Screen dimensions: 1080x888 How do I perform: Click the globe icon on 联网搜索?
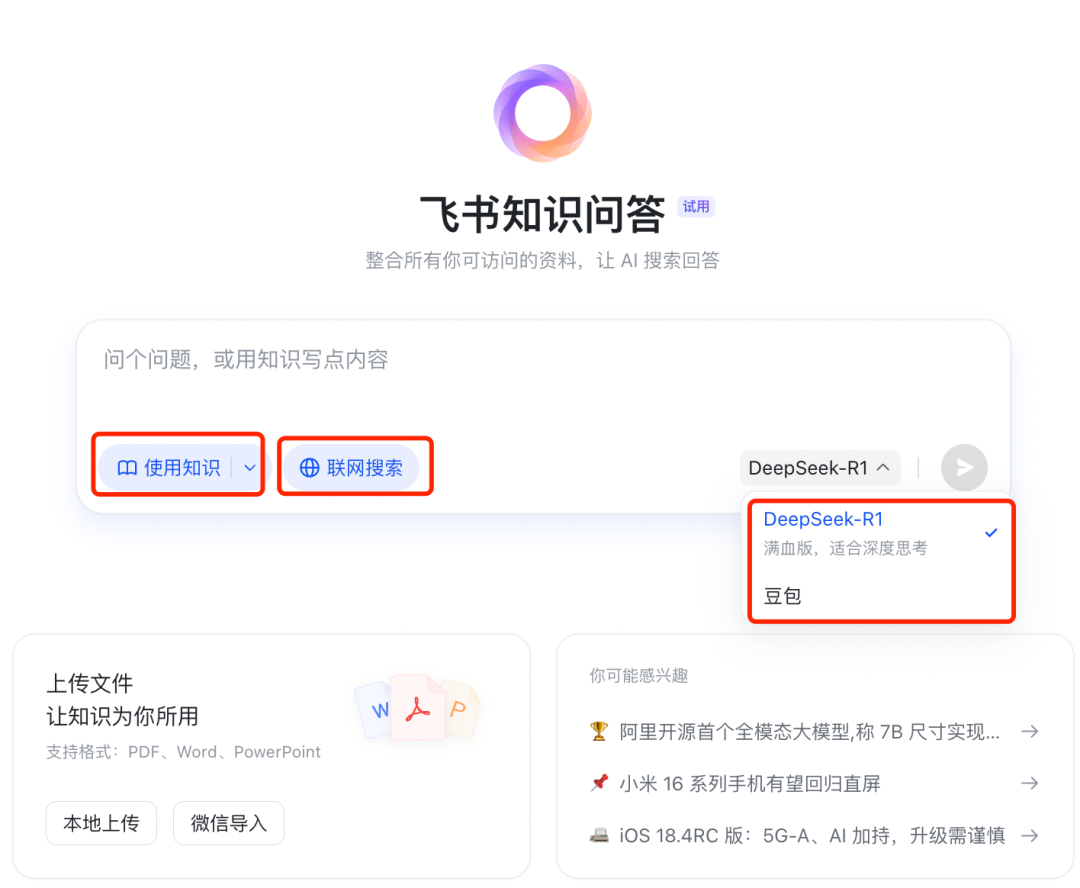309,468
